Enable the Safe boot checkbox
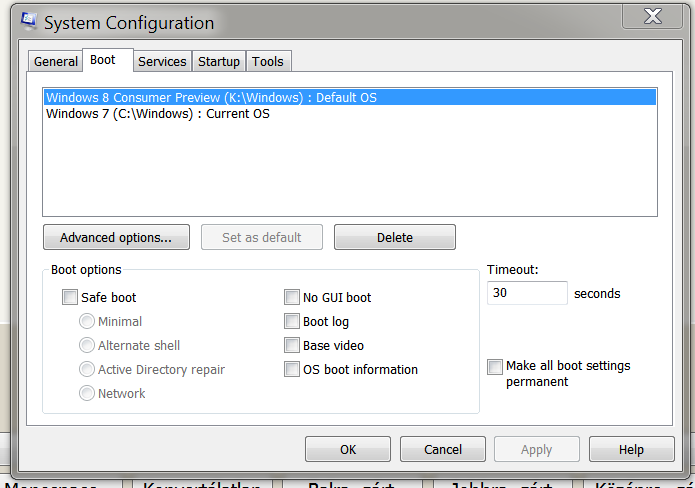695x488 pixels. pyautogui.click(x=70, y=297)
